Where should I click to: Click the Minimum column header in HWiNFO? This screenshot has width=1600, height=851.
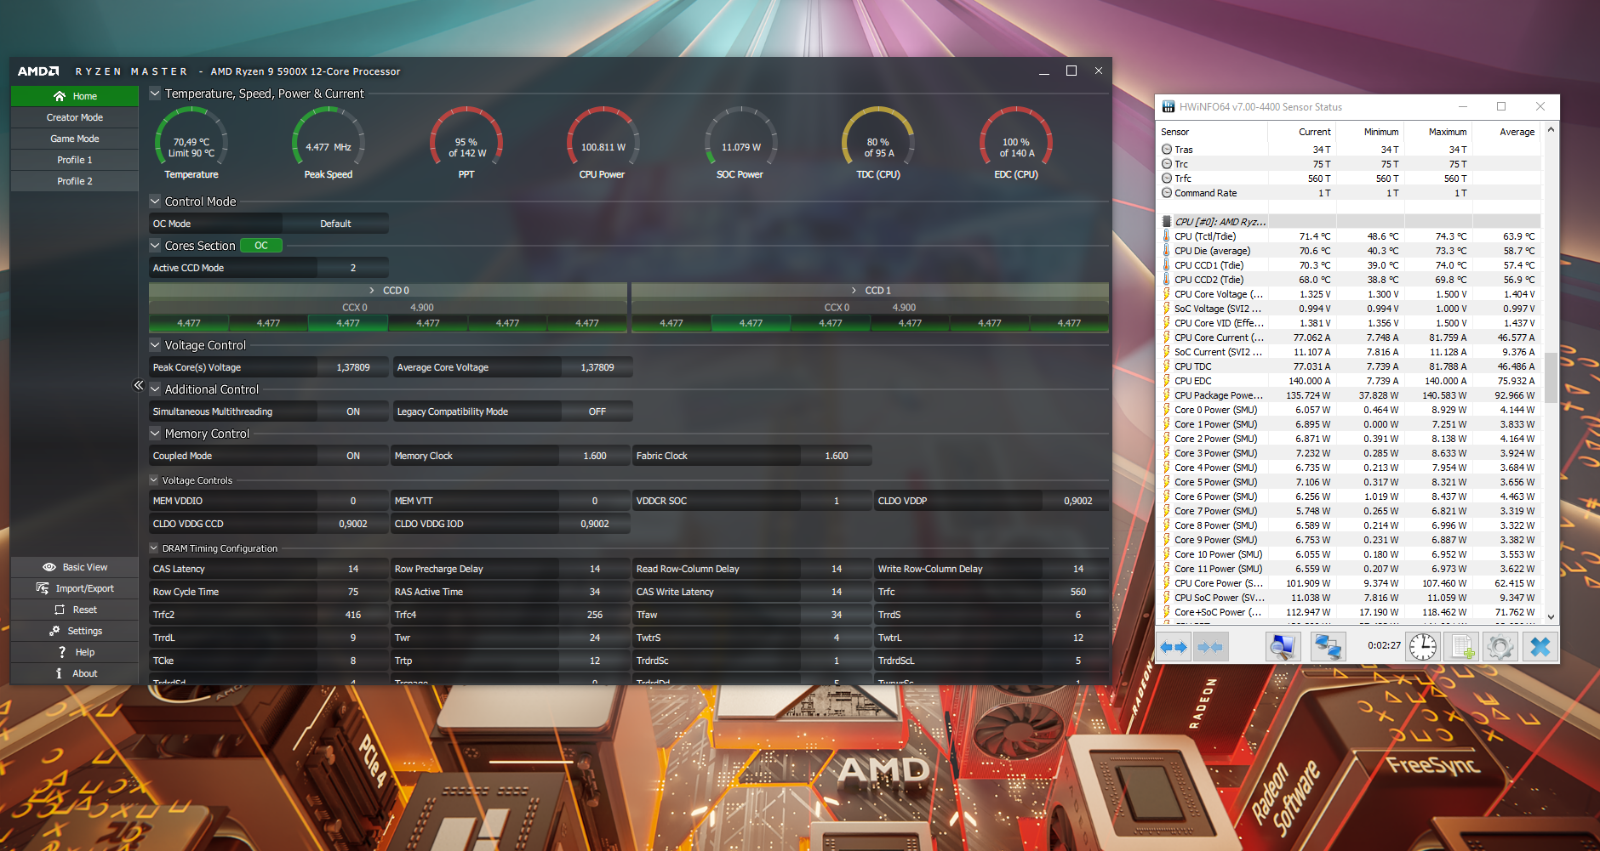(x=1369, y=131)
